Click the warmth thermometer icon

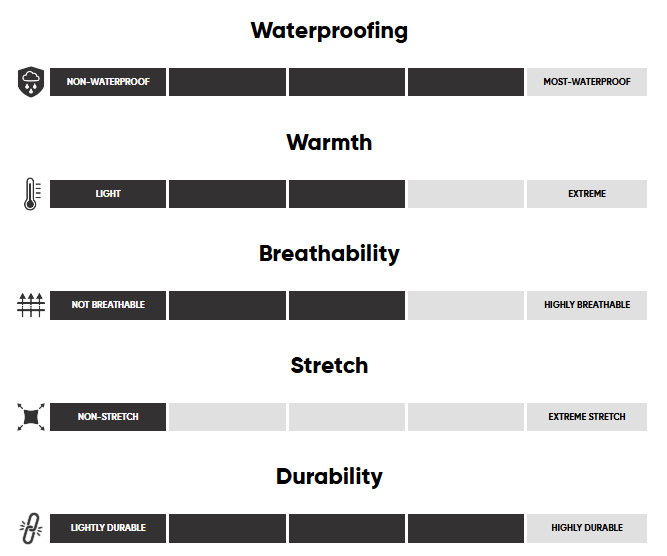30,194
